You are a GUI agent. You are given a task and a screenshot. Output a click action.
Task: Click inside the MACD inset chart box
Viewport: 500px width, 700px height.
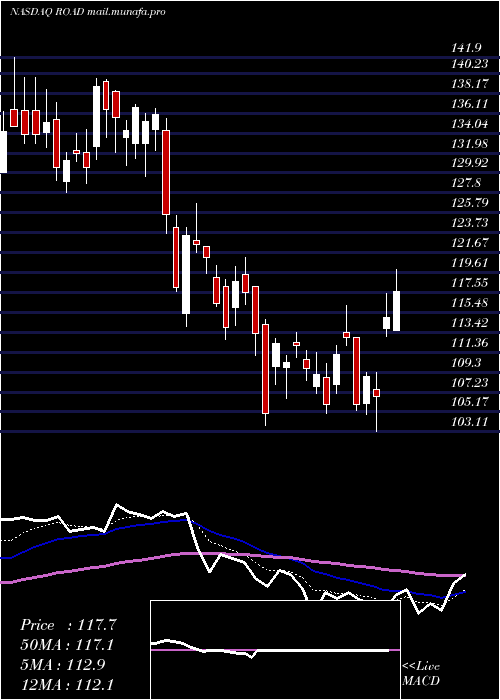pyautogui.click(x=275, y=650)
